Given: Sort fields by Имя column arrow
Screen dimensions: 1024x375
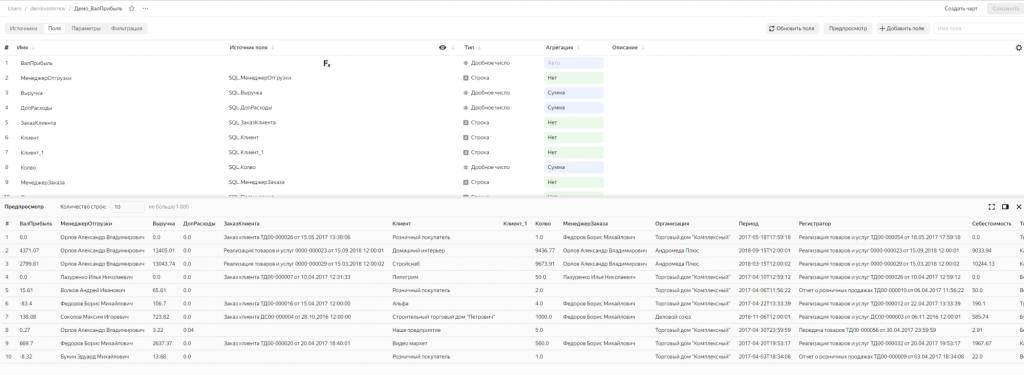Looking at the screenshot, I should pyautogui.click(x=33, y=48).
